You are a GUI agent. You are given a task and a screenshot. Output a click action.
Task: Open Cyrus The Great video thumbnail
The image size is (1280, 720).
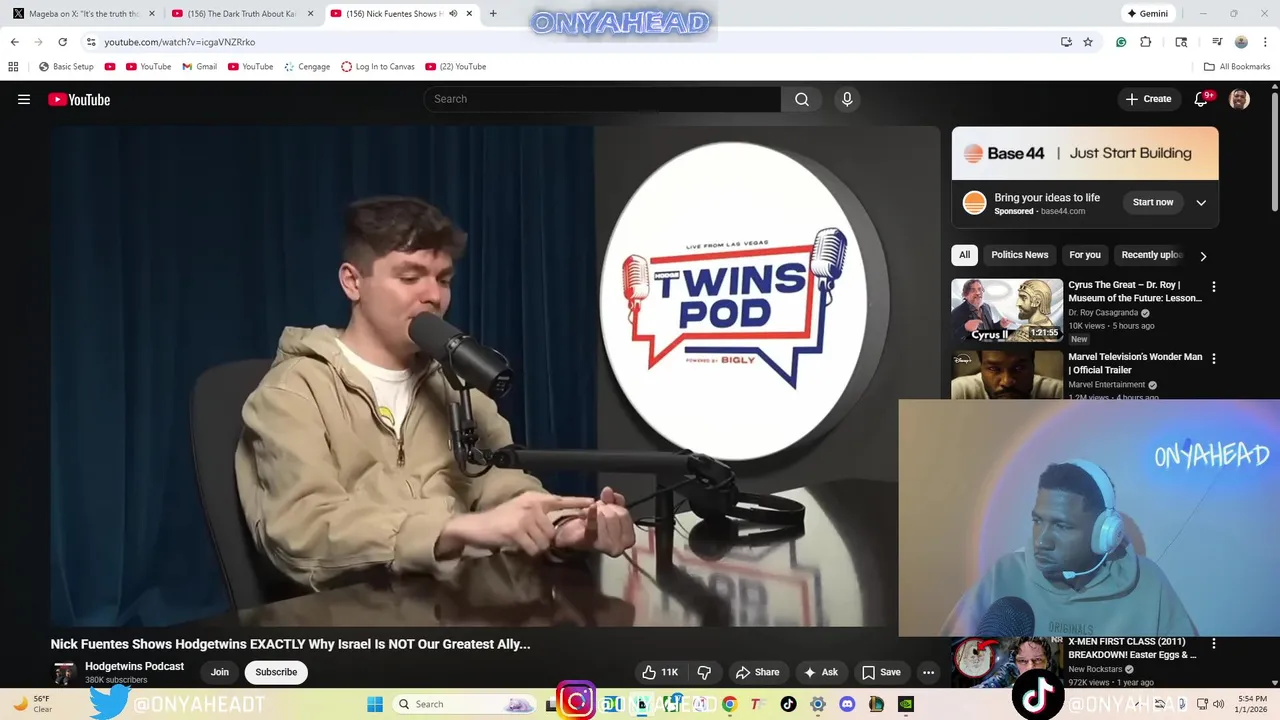(x=1007, y=310)
